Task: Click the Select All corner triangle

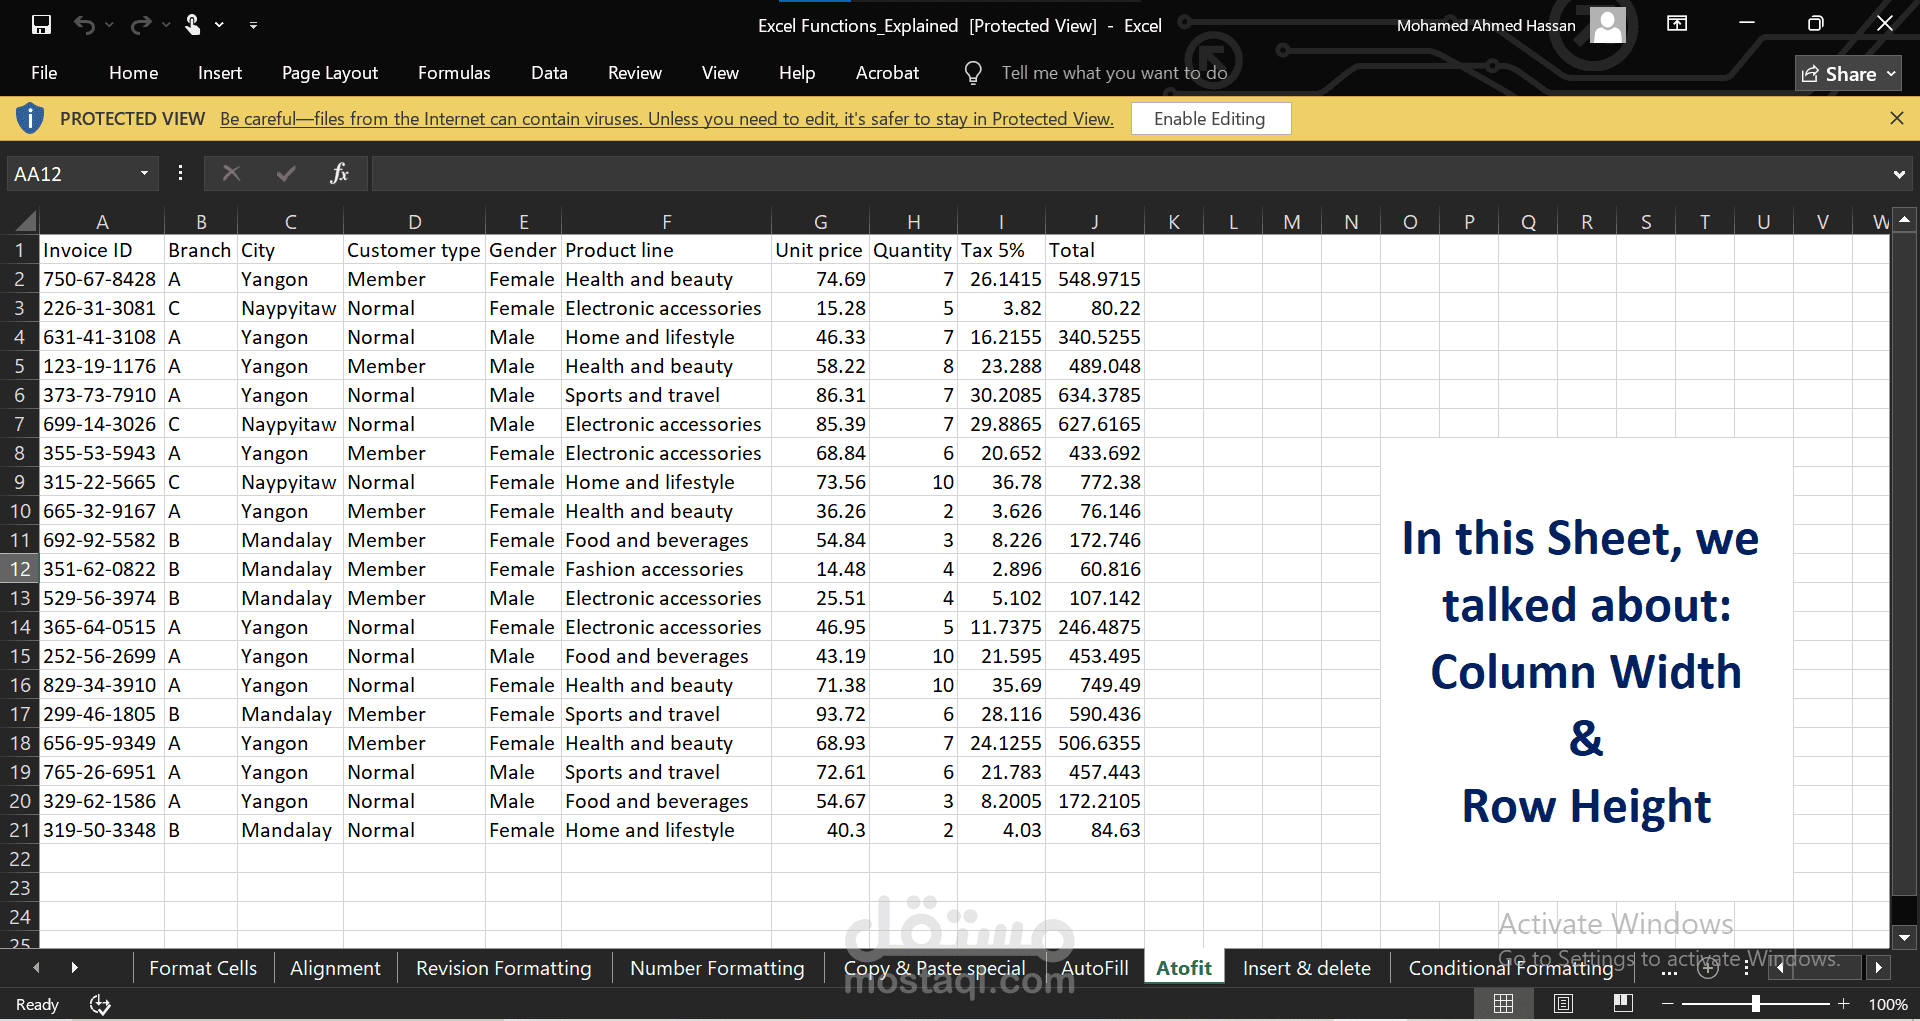Action: (26, 221)
